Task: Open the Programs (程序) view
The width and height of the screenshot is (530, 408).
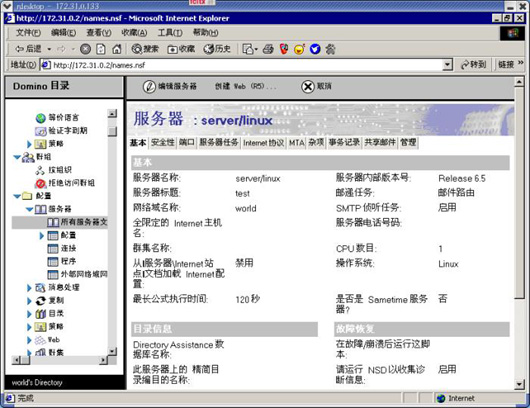Action: click(62, 261)
